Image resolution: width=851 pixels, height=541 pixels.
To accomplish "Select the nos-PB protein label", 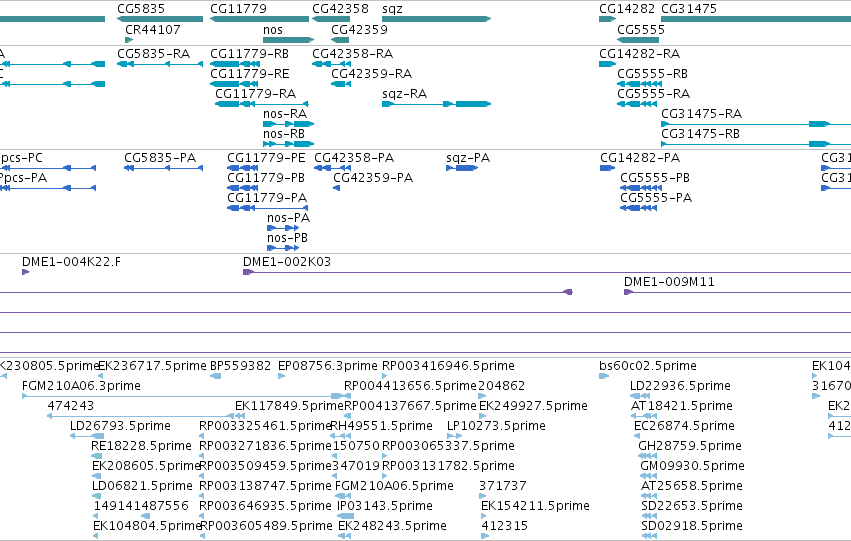I will point(287,238).
